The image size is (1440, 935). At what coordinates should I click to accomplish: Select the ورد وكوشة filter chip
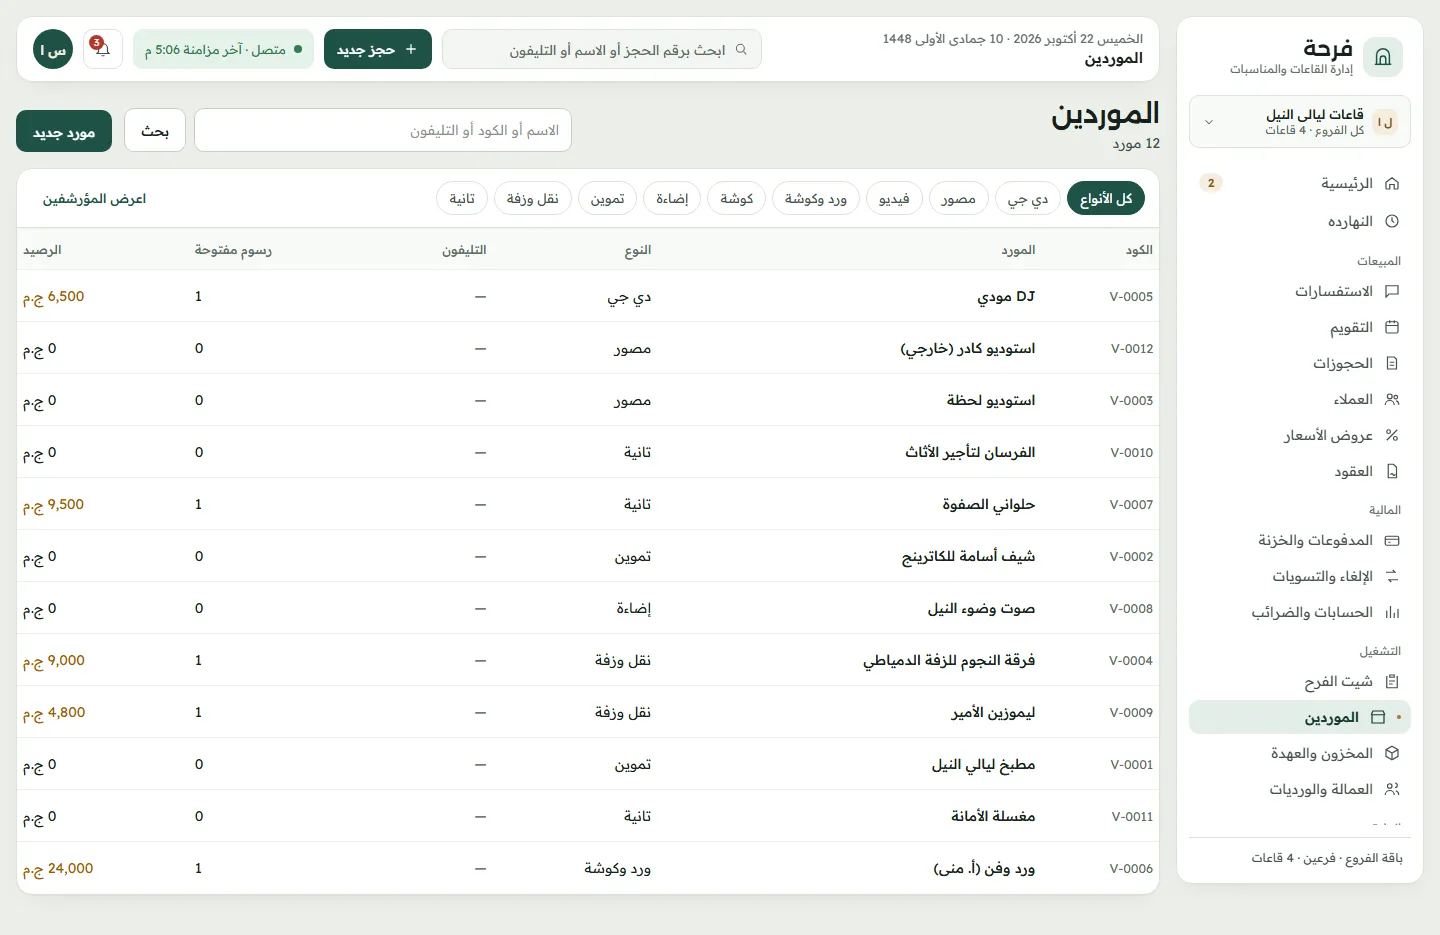[816, 199]
